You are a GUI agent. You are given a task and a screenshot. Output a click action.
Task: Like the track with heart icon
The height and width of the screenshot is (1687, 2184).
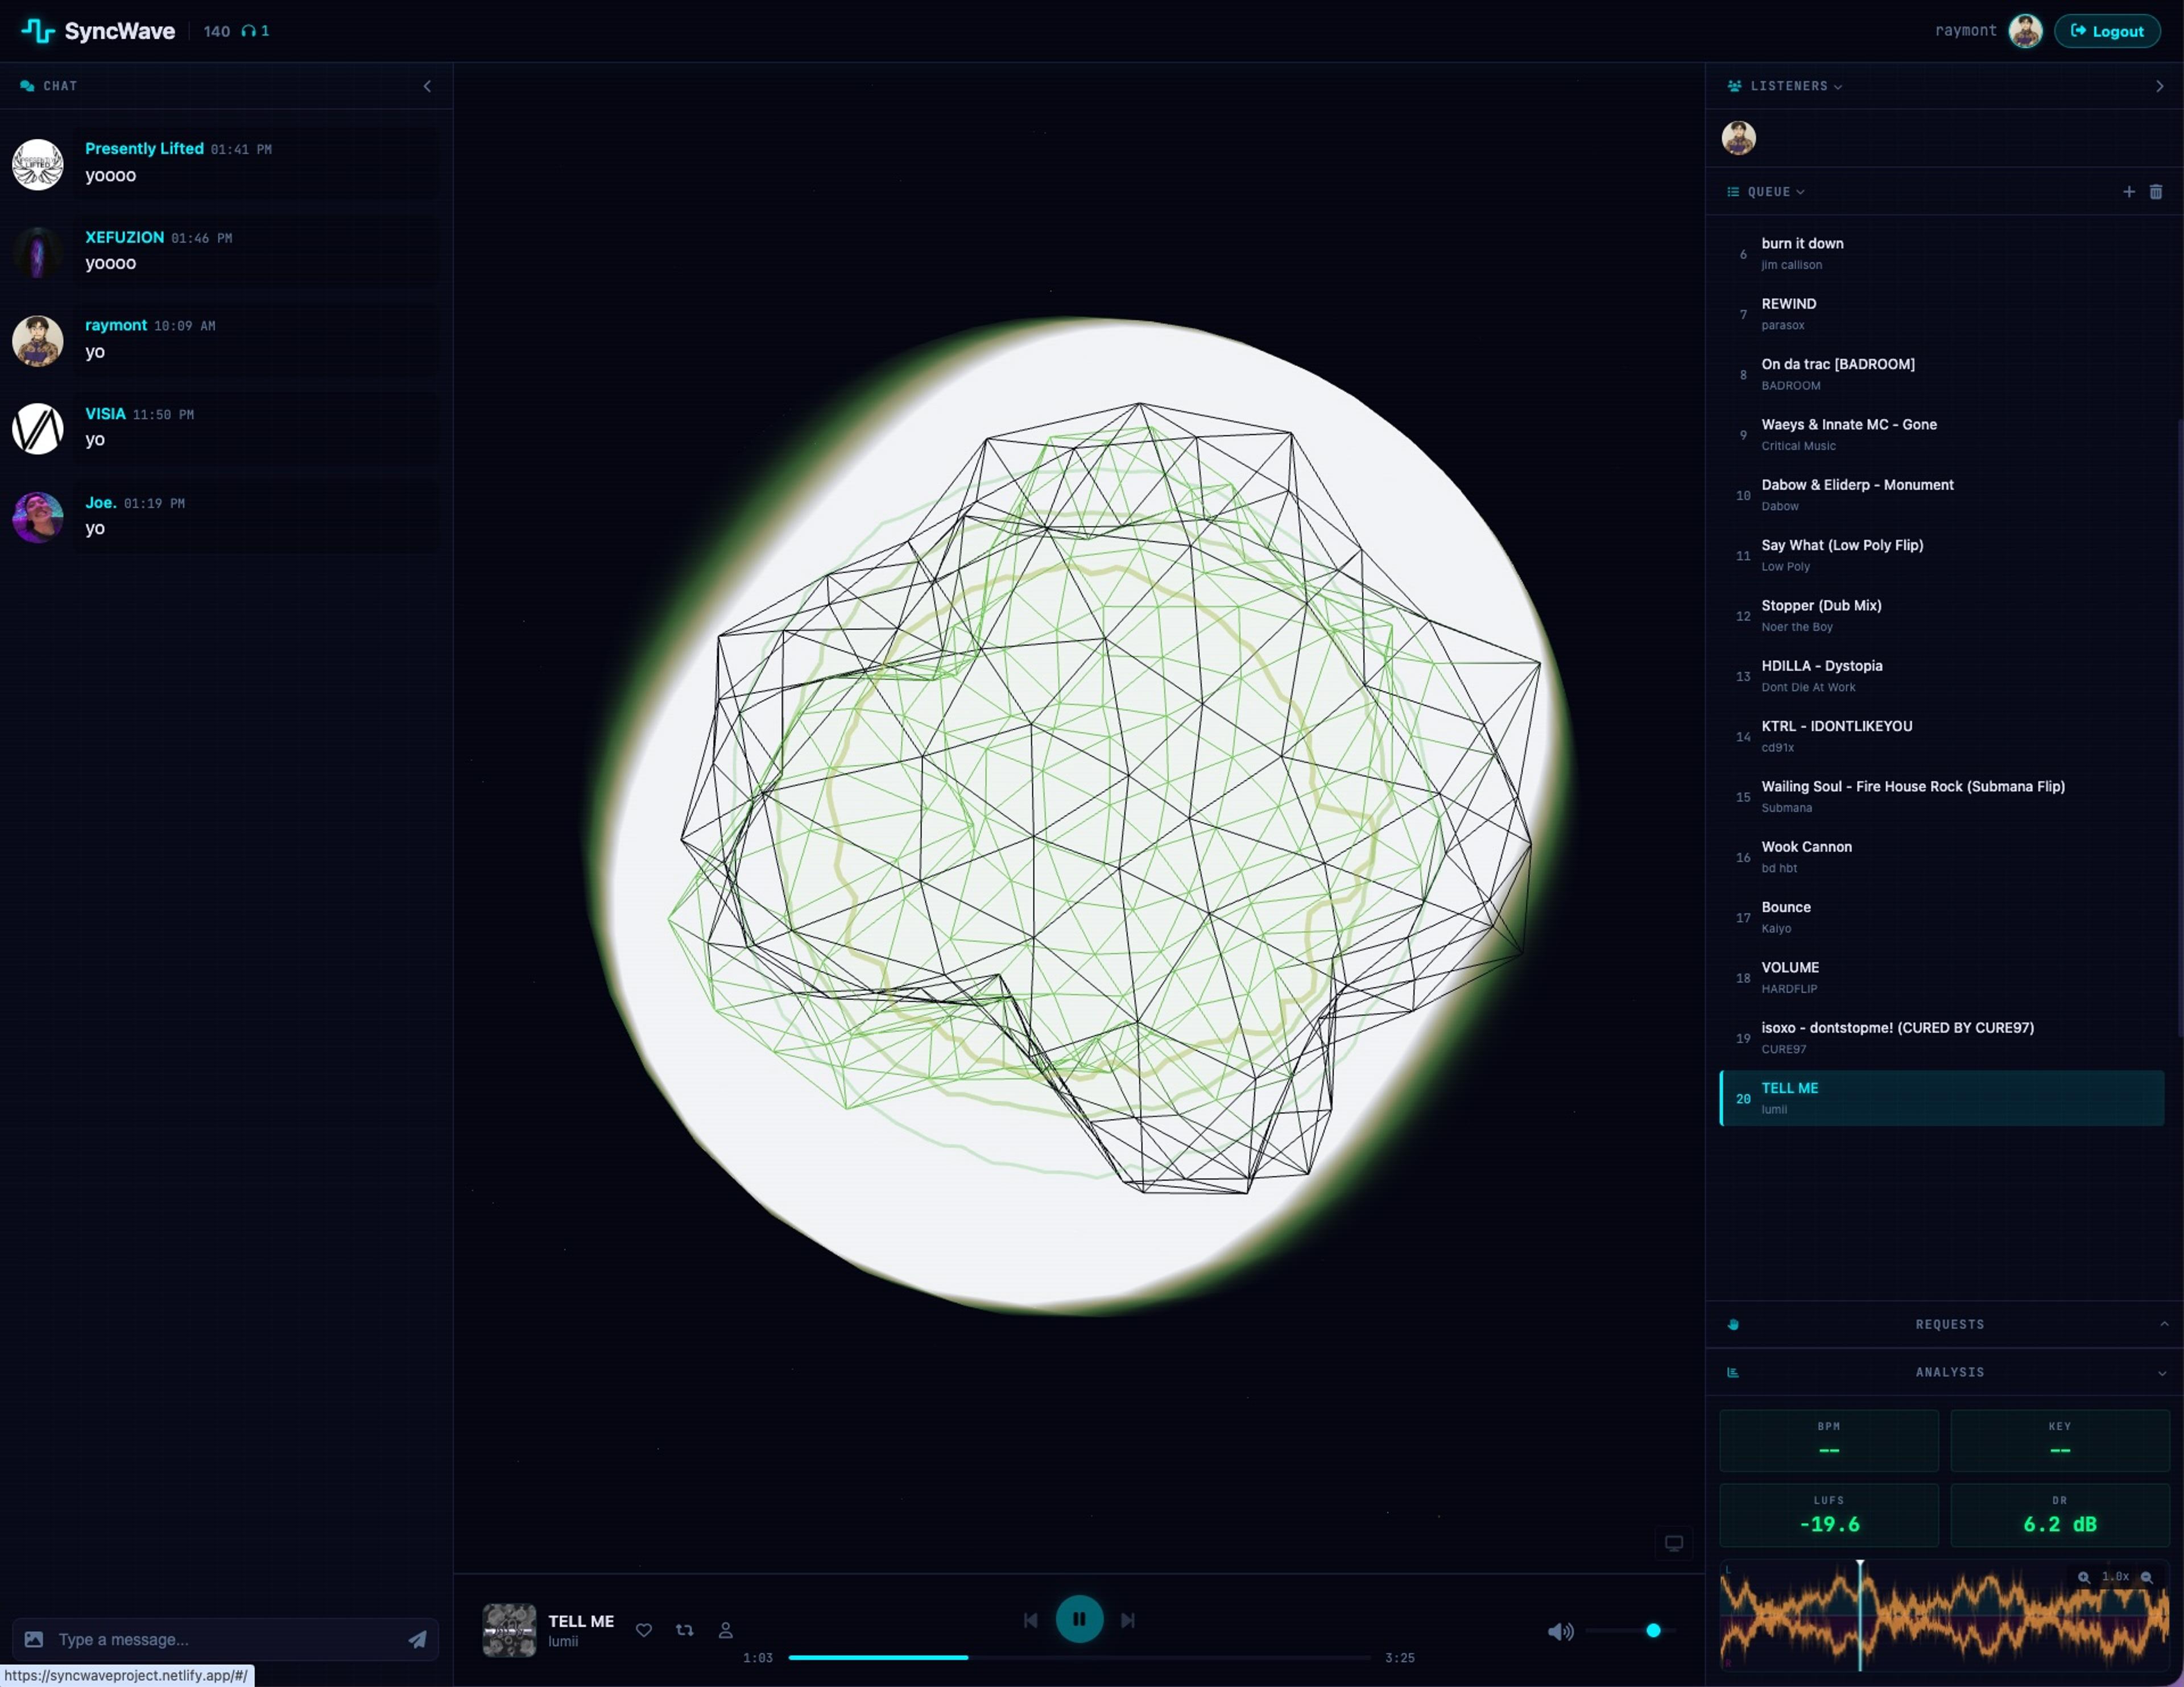tap(644, 1630)
